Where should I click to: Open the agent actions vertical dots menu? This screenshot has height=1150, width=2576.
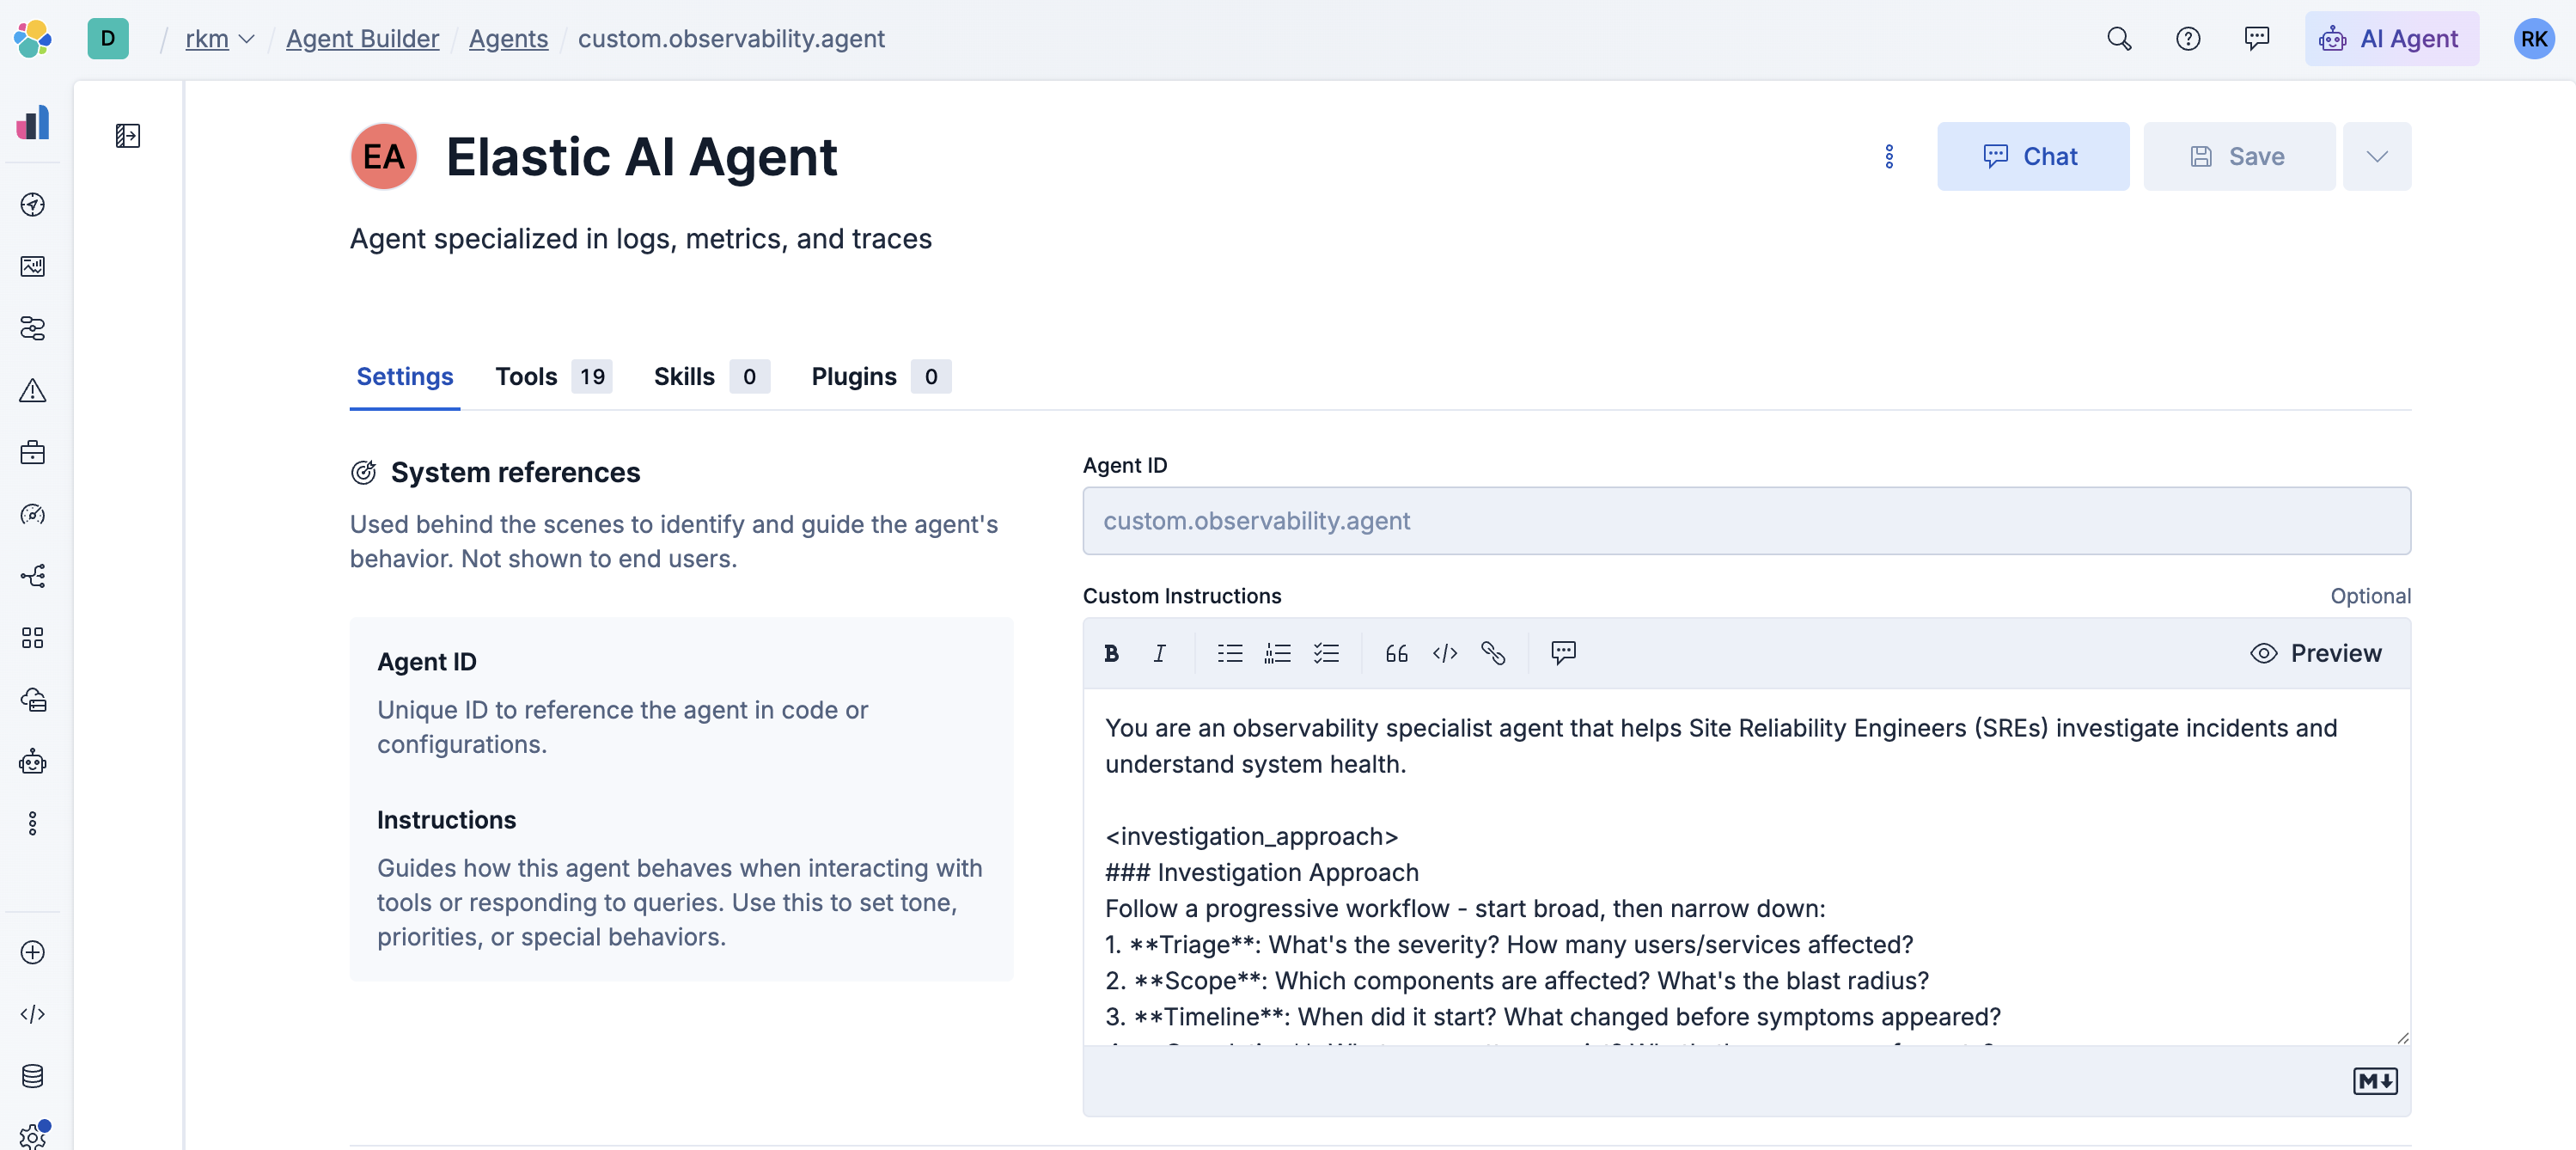pyautogui.click(x=1889, y=157)
